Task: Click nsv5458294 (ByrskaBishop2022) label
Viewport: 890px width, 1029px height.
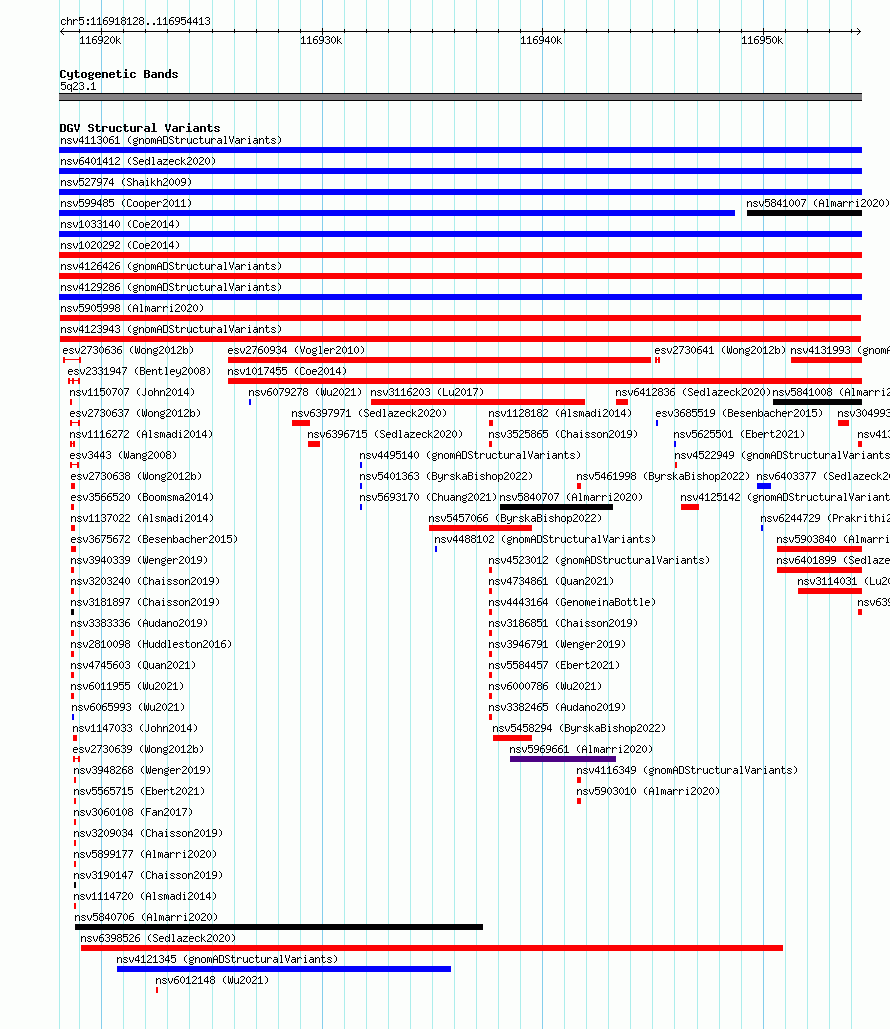Action: tap(579, 728)
